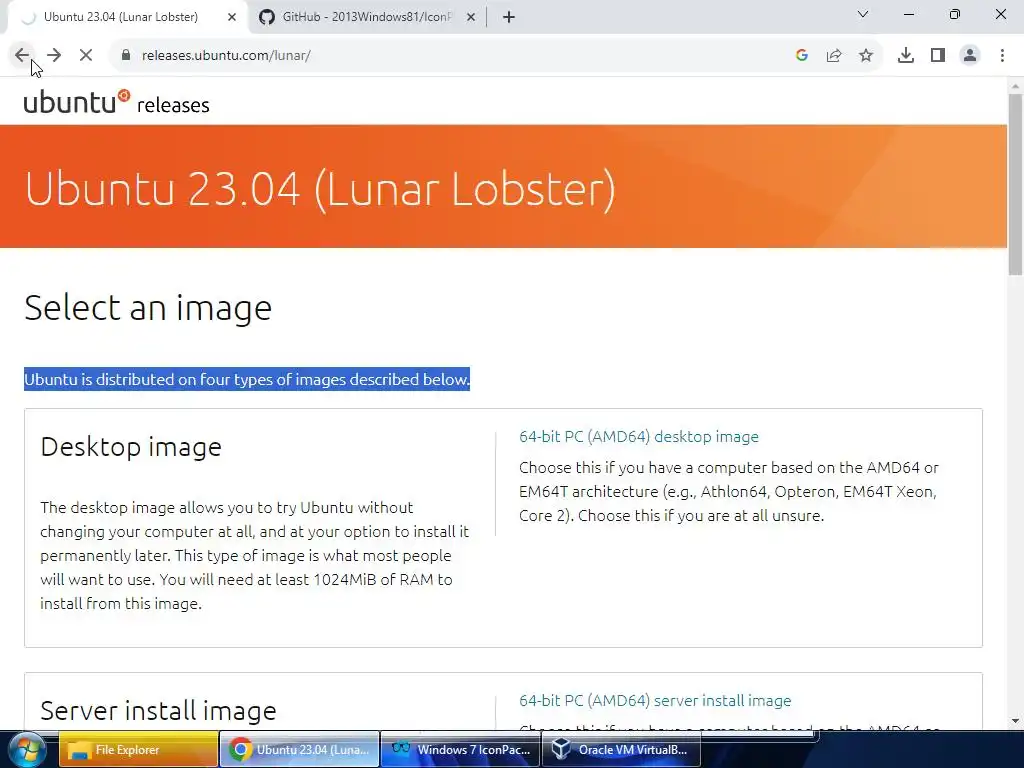
Task: Click the scrollbar up arrow
Action: pos(1015,86)
